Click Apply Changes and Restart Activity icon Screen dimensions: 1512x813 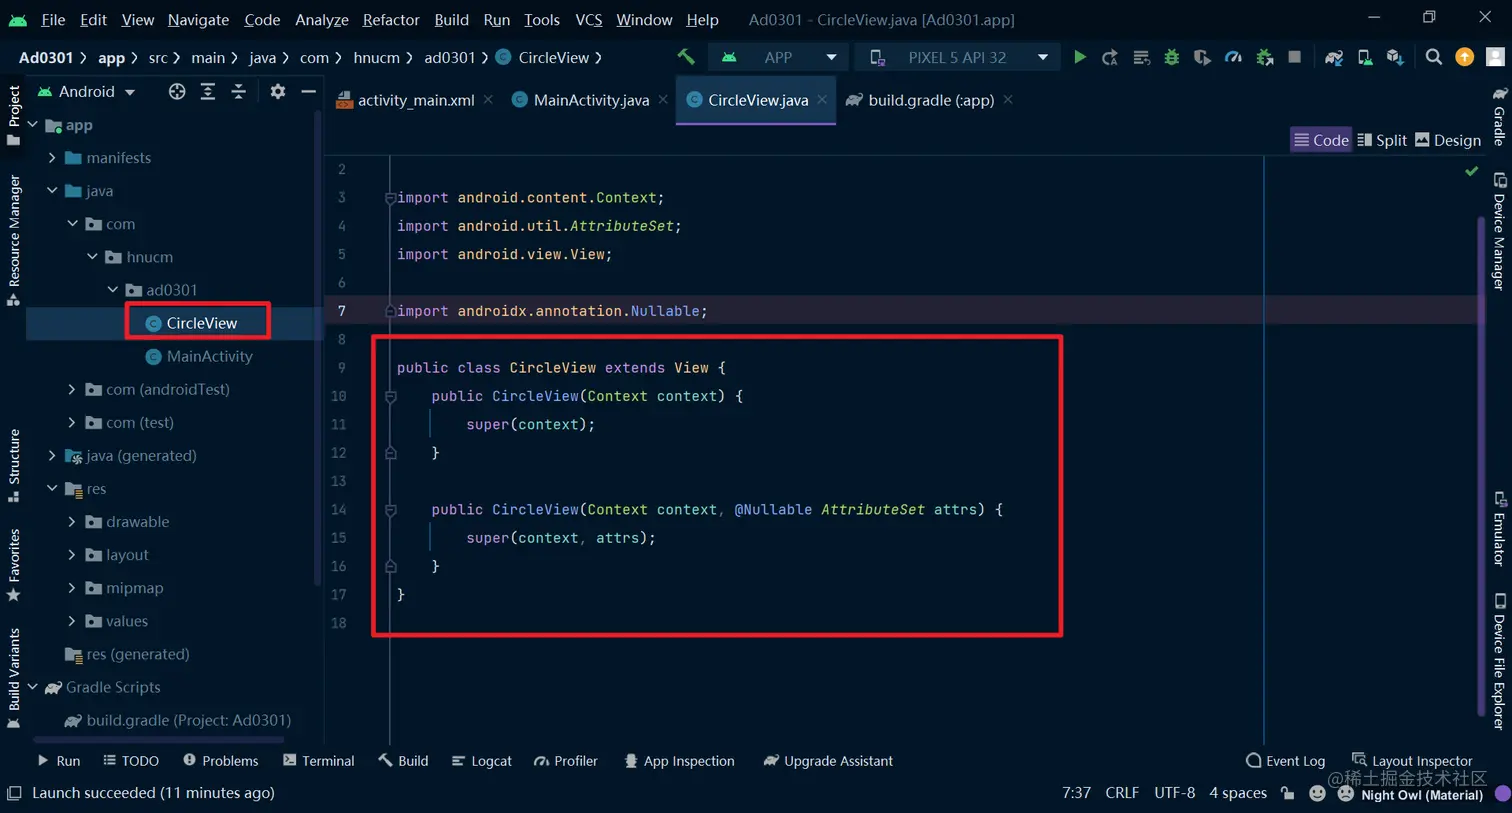pos(1110,57)
